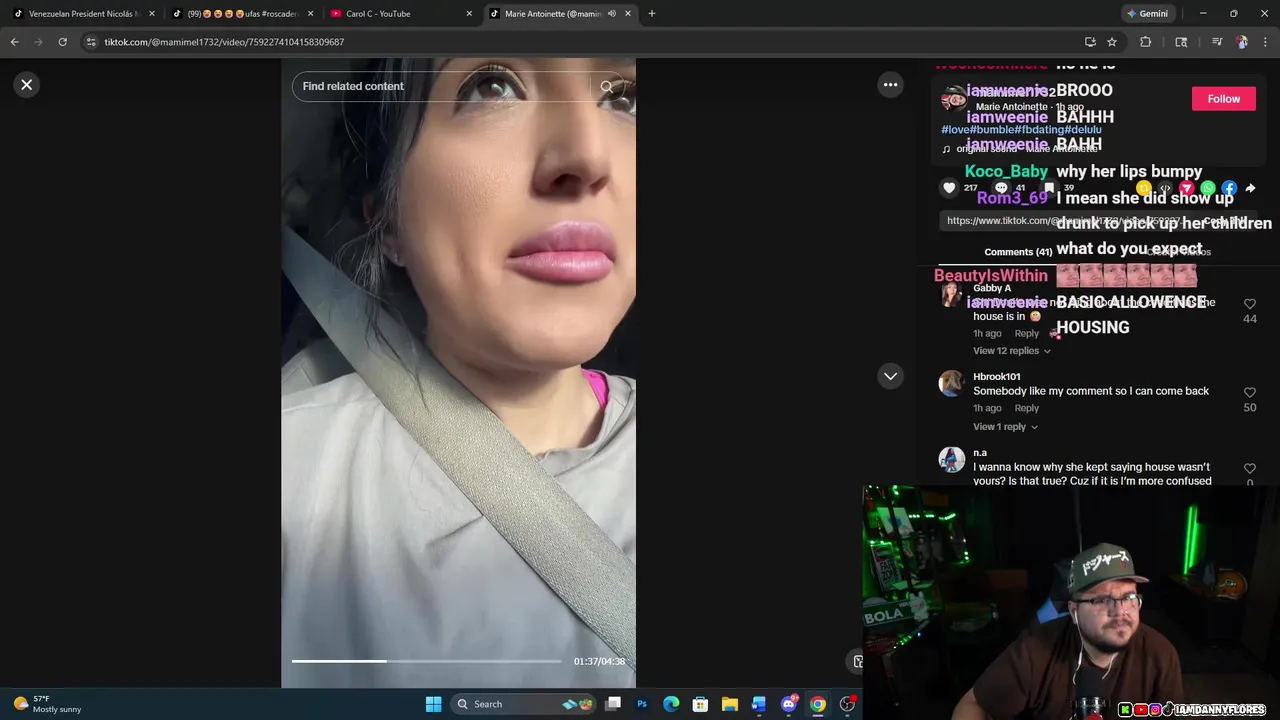Open File Explorer from taskbar
The height and width of the screenshot is (720, 1280).
coord(730,704)
